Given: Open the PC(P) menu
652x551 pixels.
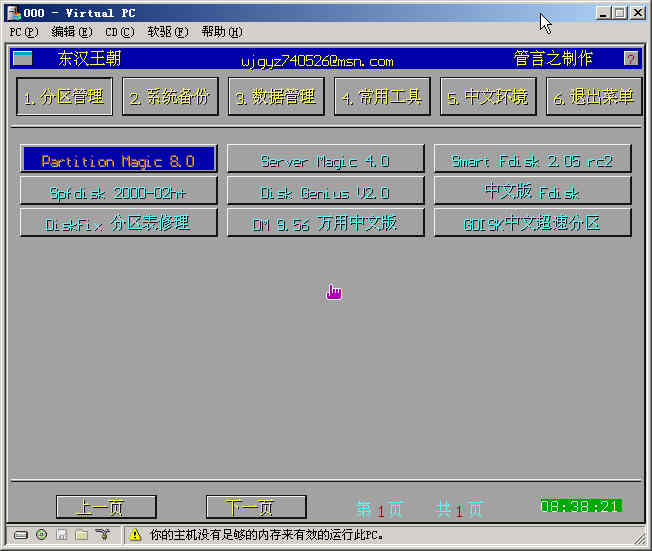Looking at the screenshot, I should [24, 32].
